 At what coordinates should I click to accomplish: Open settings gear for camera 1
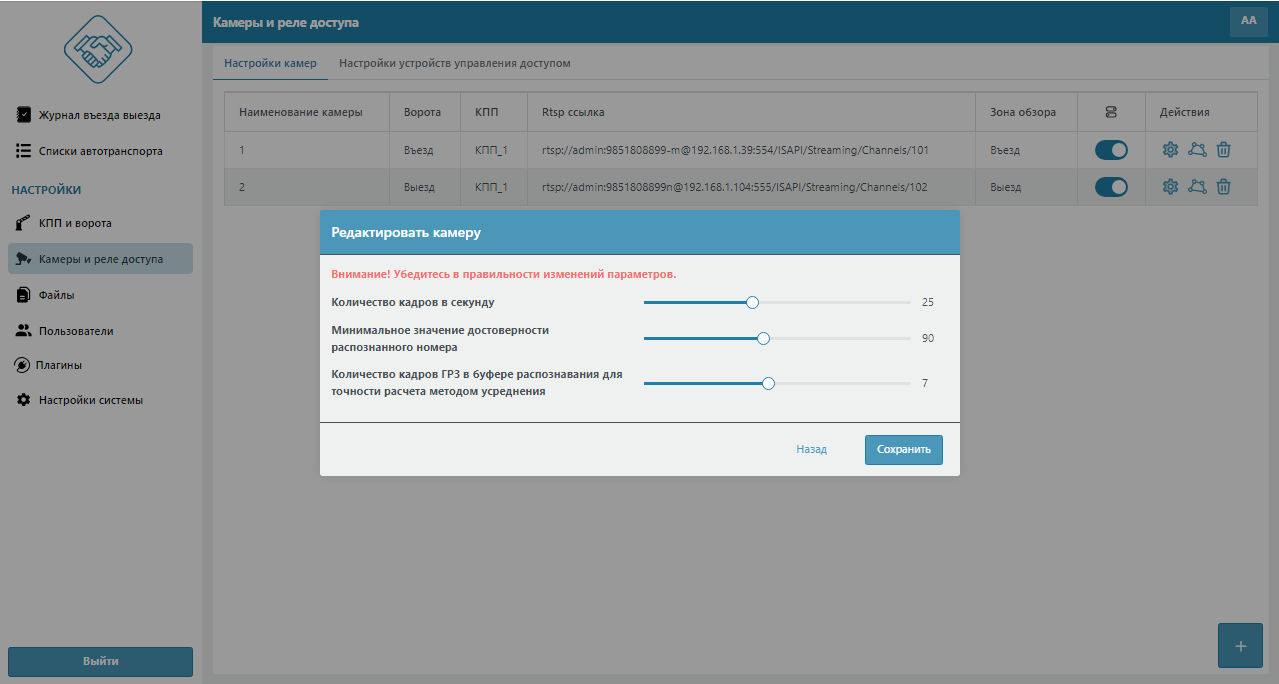click(x=1170, y=150)
